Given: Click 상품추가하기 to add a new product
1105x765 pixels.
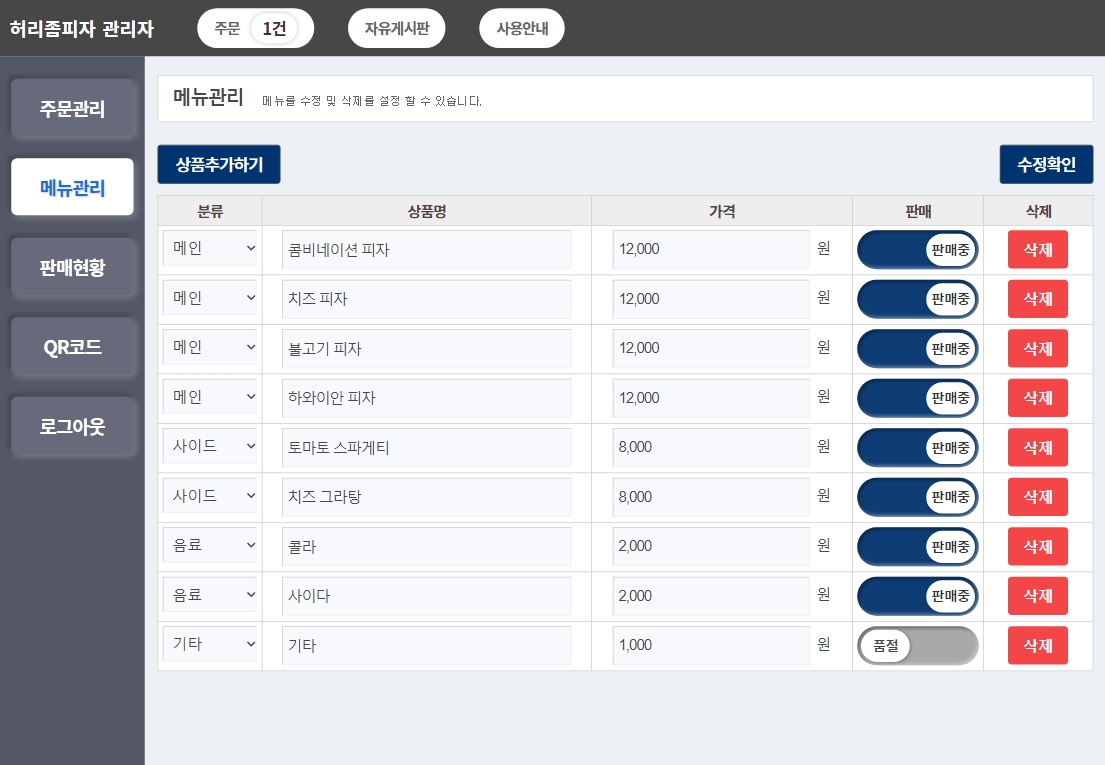Looking at the screenshot, I should pos(218,164).
